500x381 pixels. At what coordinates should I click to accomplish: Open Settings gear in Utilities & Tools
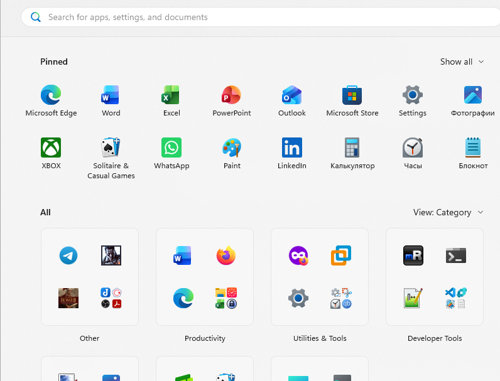tap(298, 298)
